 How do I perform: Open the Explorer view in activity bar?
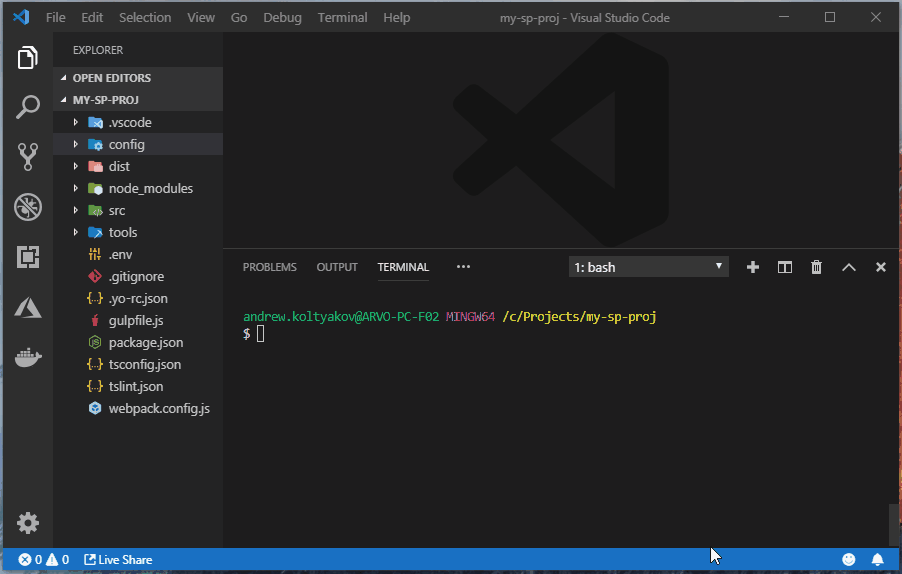click(28, 58)
